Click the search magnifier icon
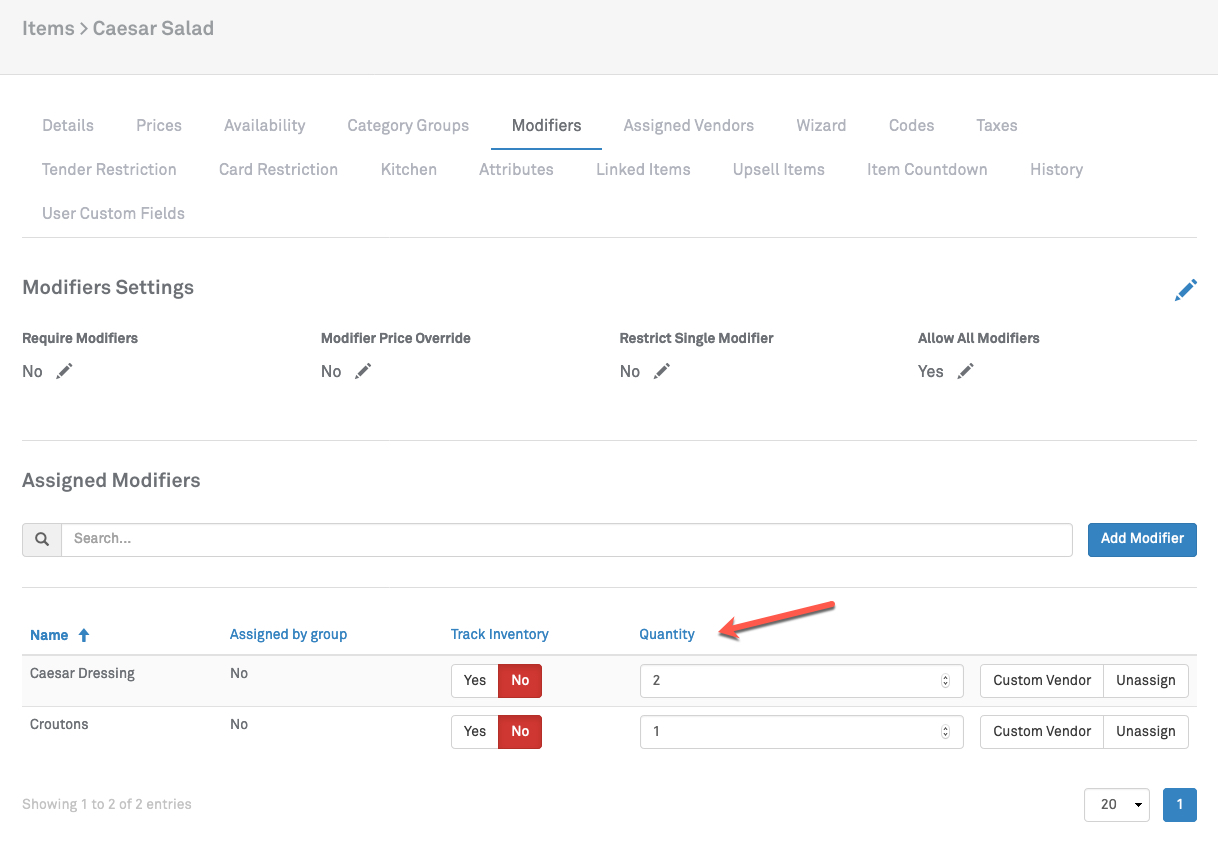The image size is (1218, 847). tap(42, 539)
